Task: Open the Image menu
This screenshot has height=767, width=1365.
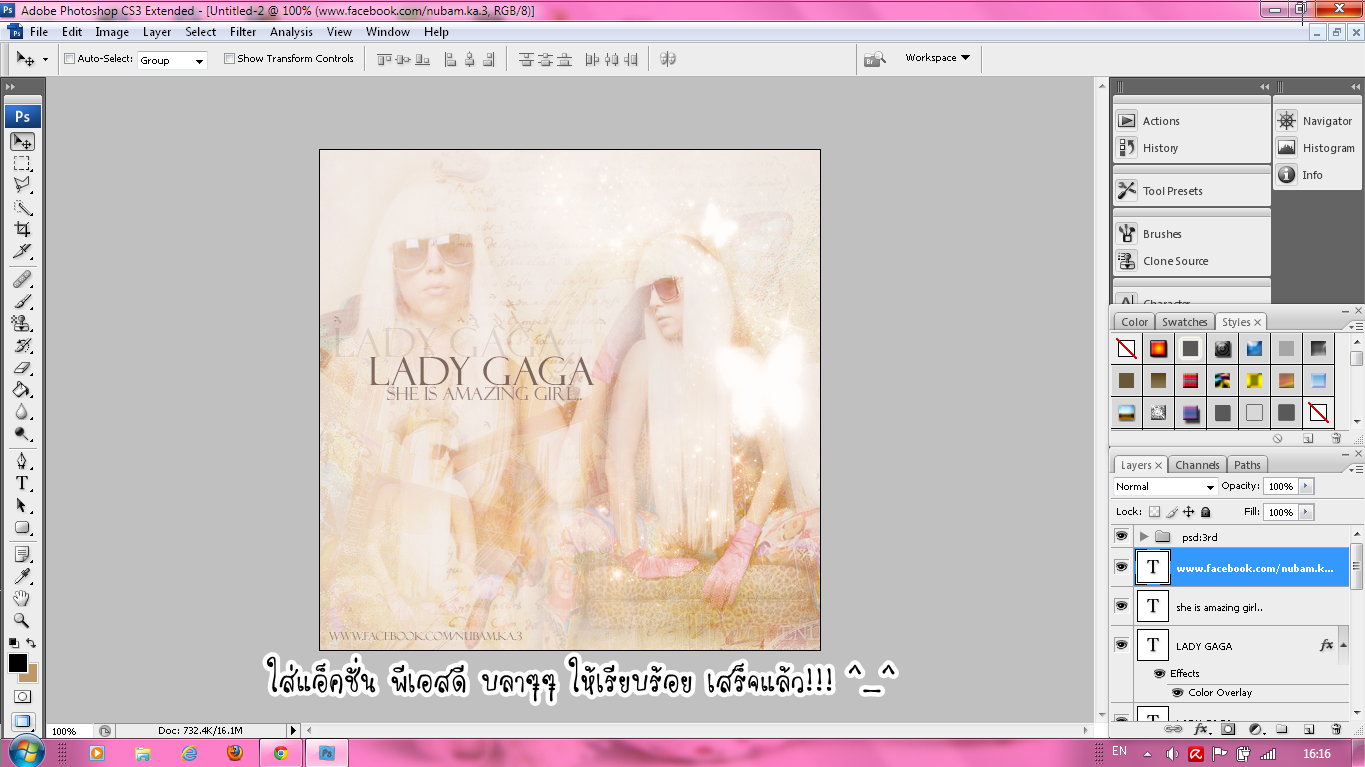Action: tap(112, 32)
